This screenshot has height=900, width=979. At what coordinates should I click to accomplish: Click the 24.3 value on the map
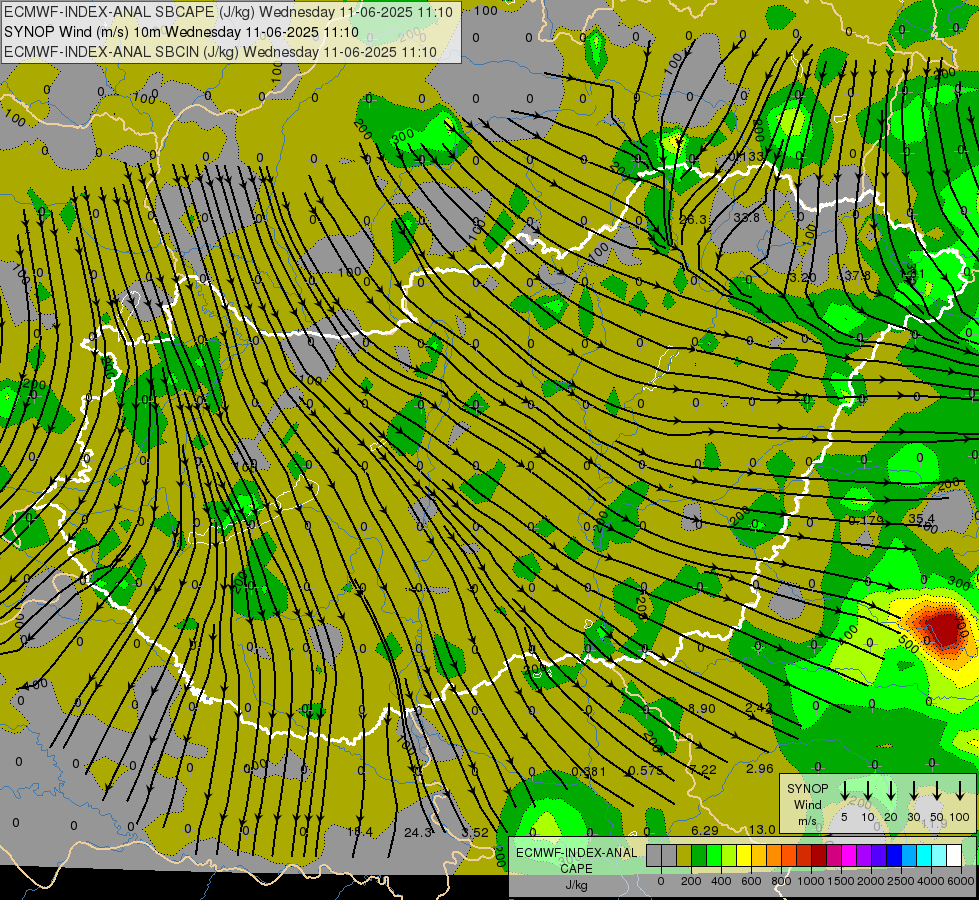pyautogui.click(x=418, y=832)
